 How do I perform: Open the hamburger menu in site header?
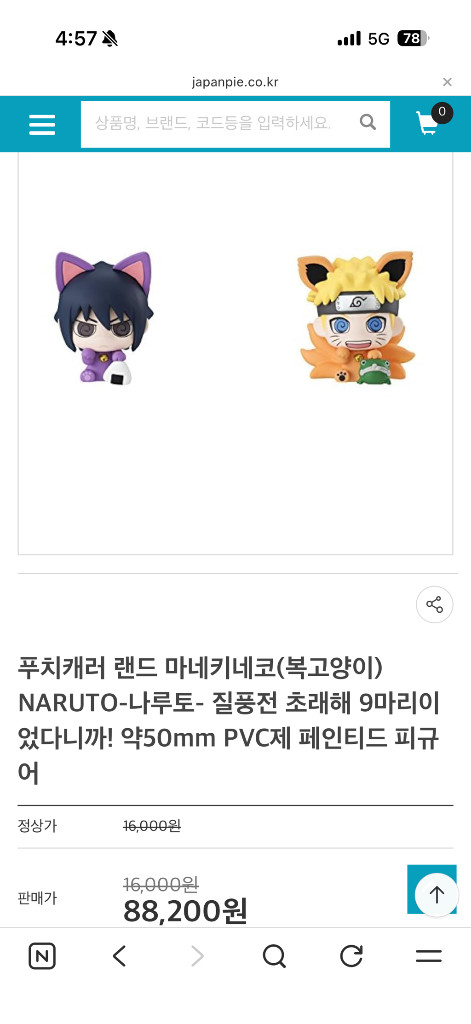coord(42,124)
